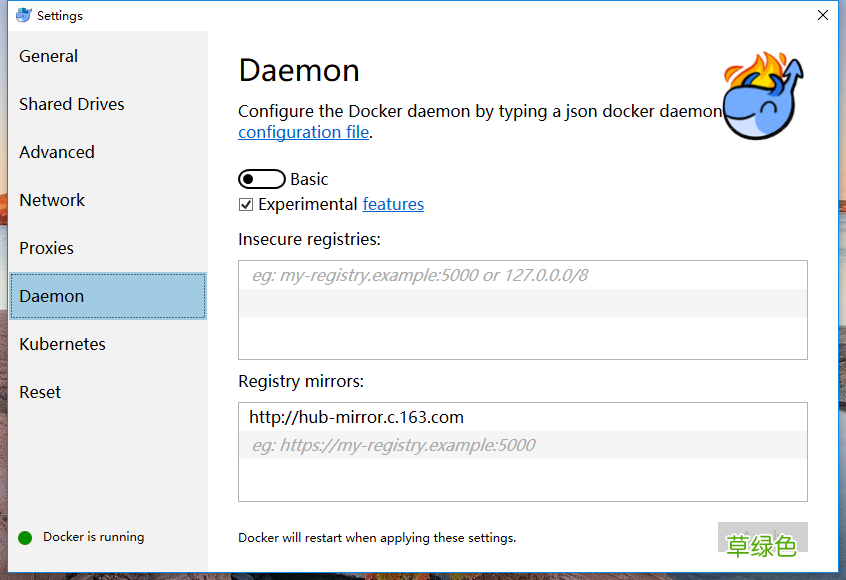Open the Kubernetes settings section

point(62,344)
